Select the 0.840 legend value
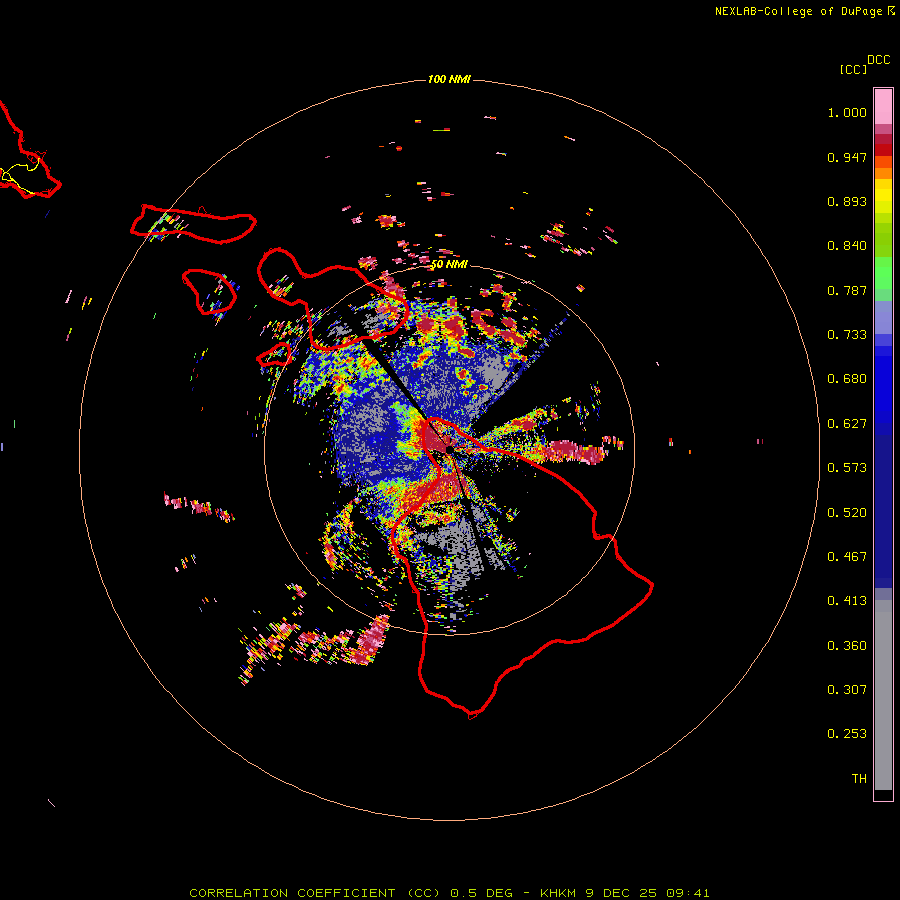This screenshot has width=900, height=900. pyautogui.click(x=847, y=246)
